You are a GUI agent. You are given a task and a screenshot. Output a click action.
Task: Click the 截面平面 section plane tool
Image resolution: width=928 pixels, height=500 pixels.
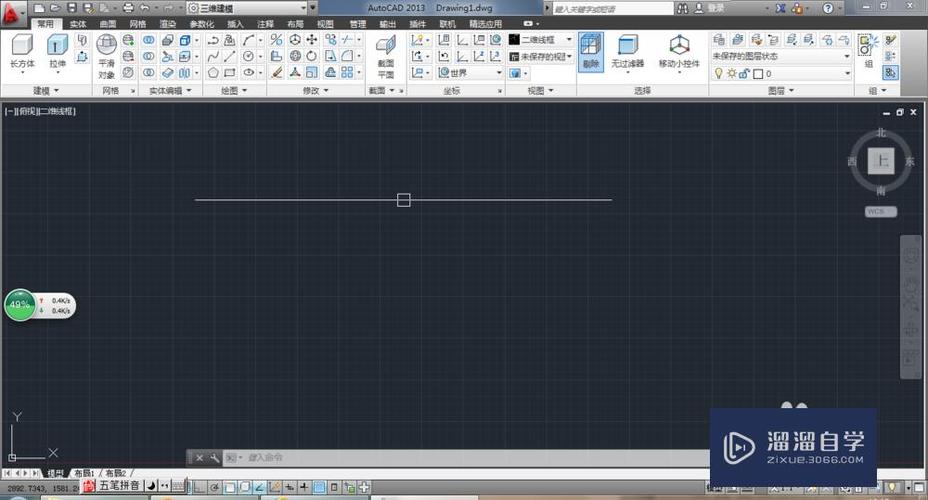click(x=386, y=57)
